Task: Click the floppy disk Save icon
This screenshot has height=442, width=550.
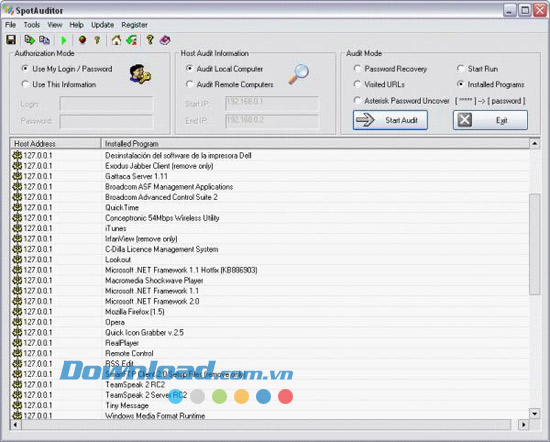Action: coord(11,40)
